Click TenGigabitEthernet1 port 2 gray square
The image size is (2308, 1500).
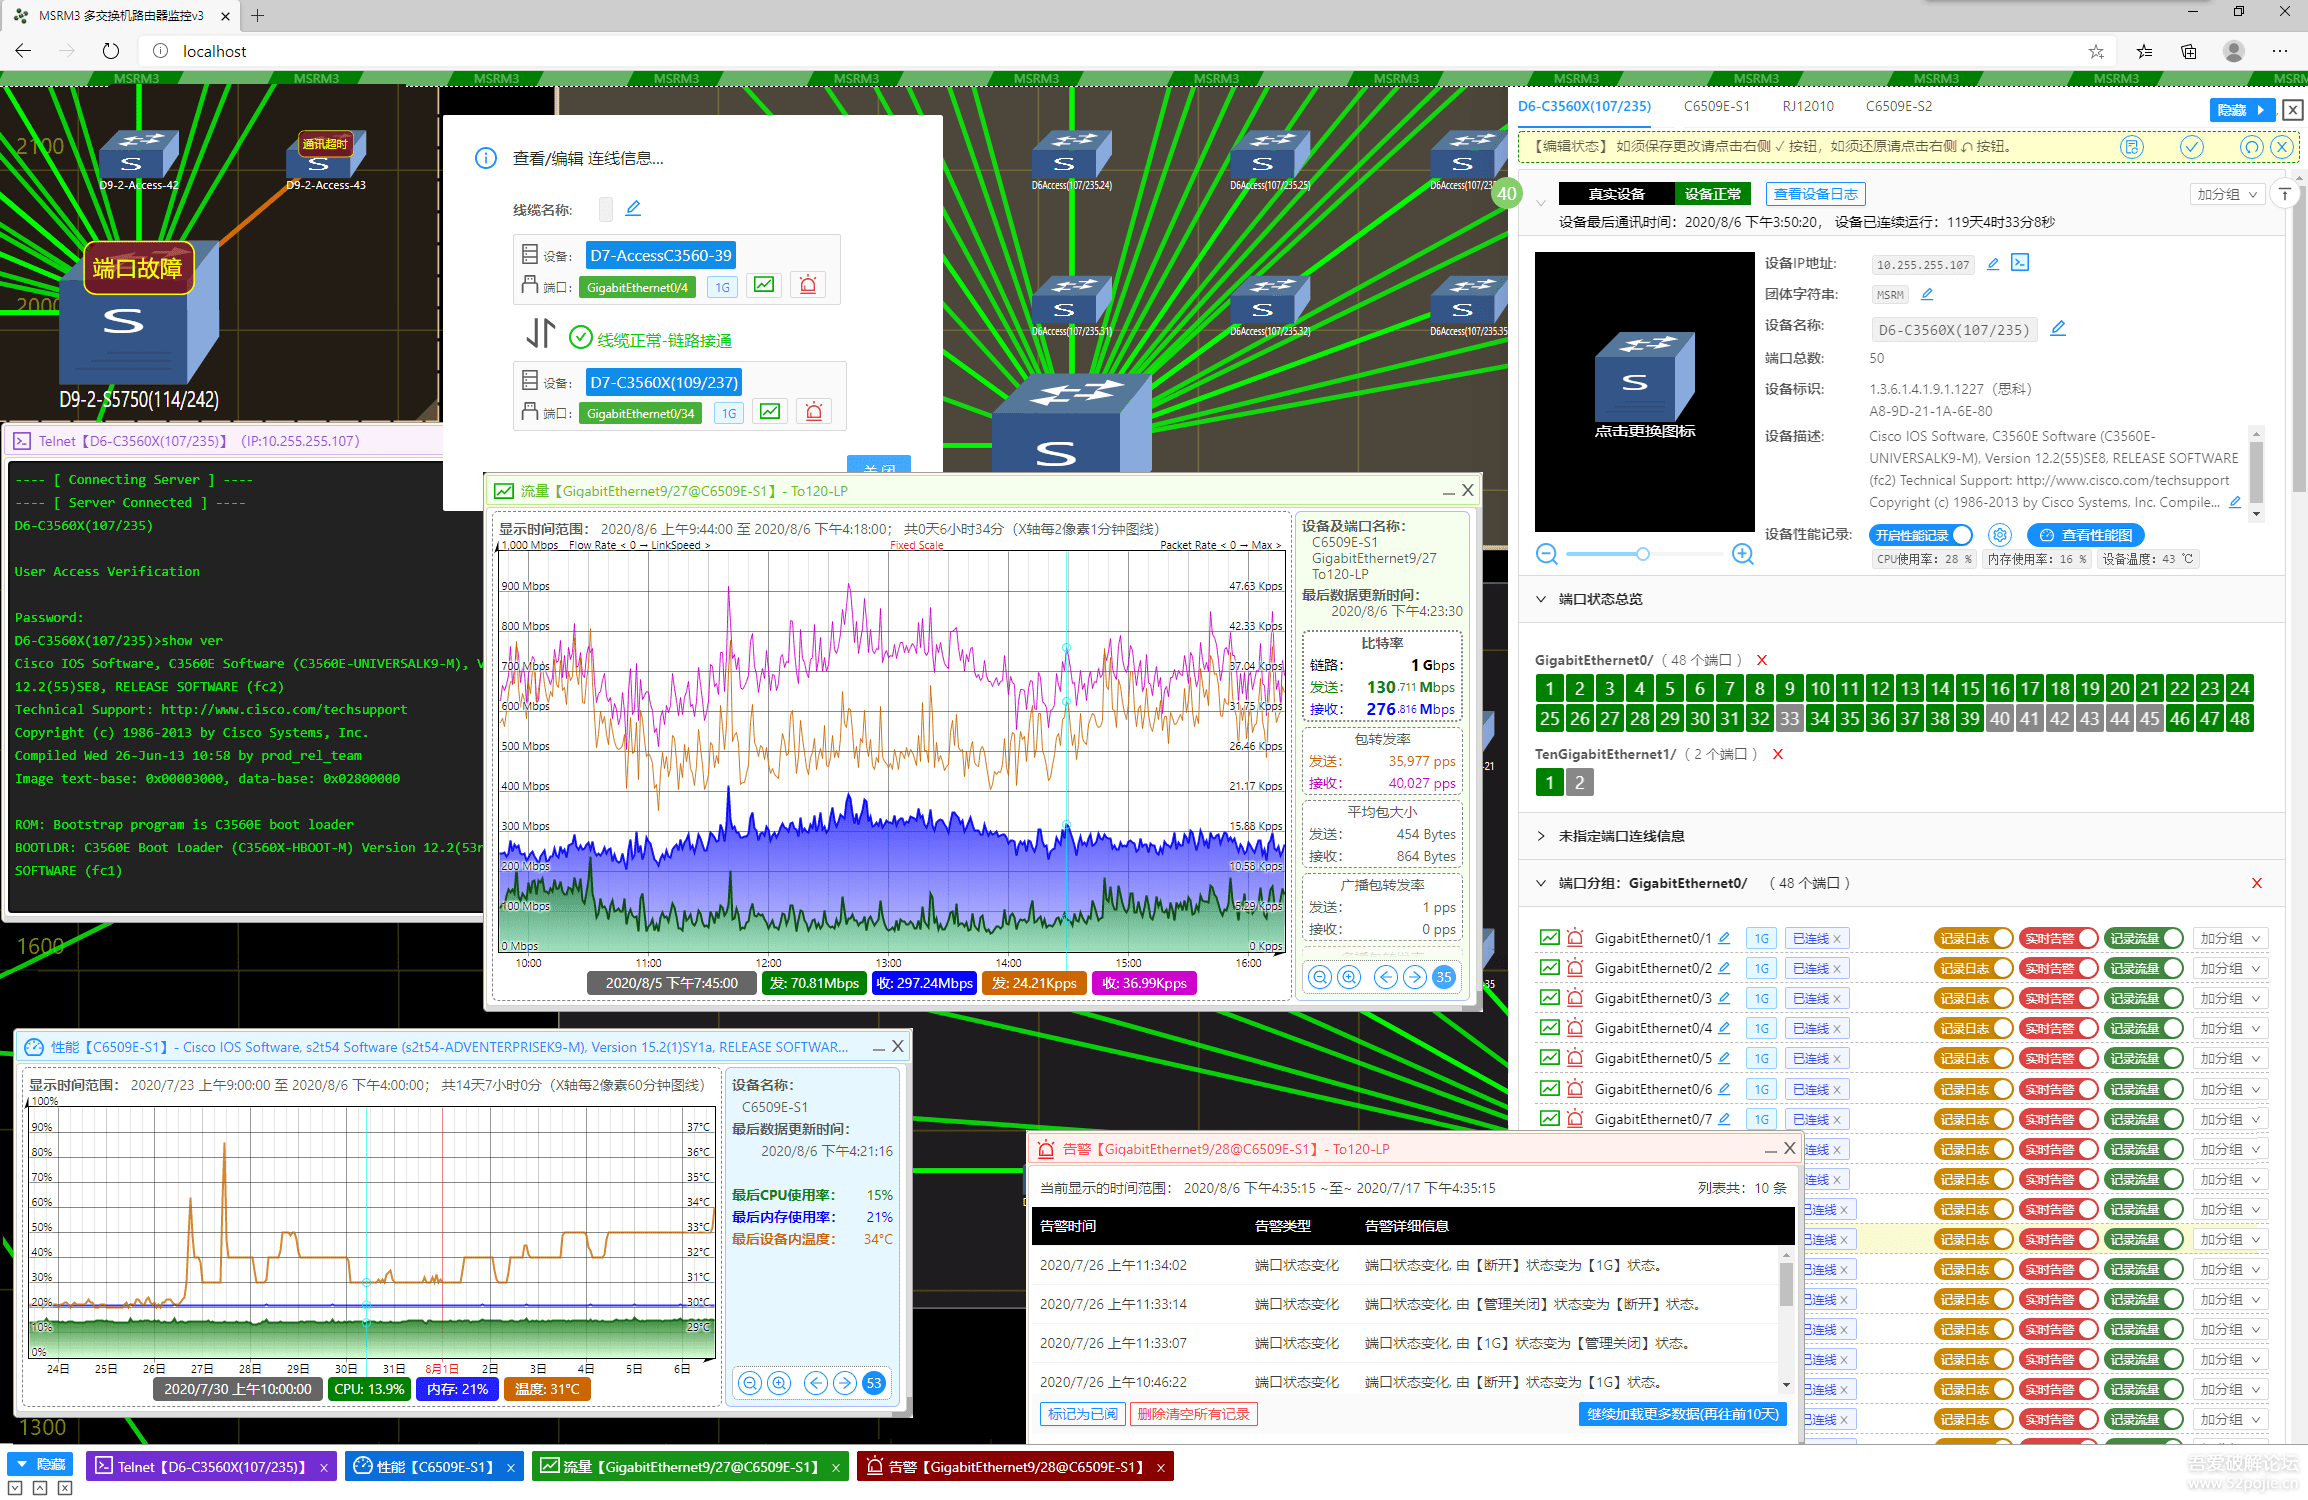1580,782
